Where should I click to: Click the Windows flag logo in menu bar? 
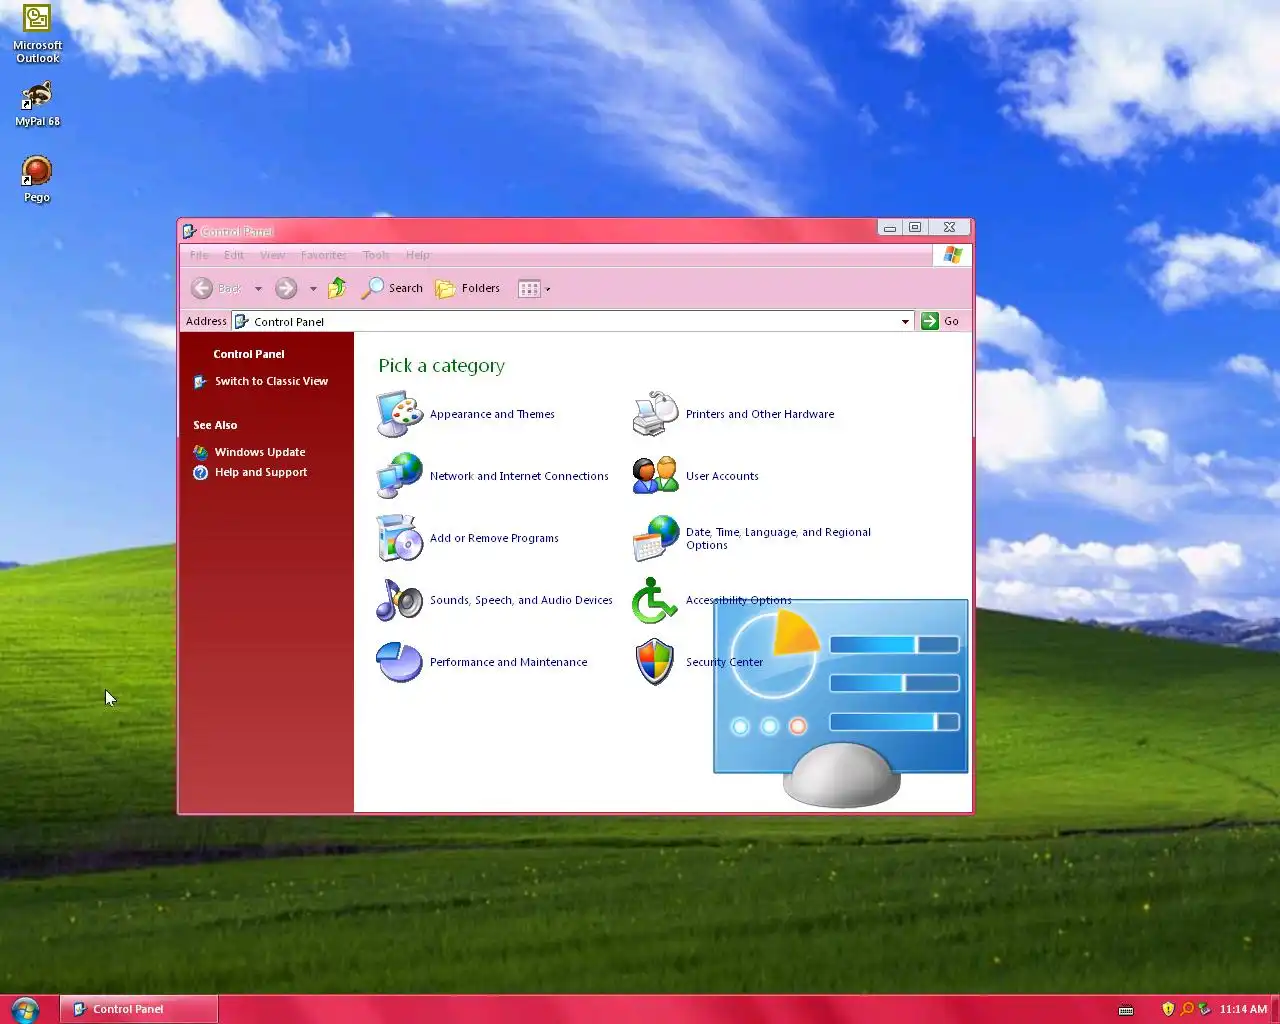[953, 255]
